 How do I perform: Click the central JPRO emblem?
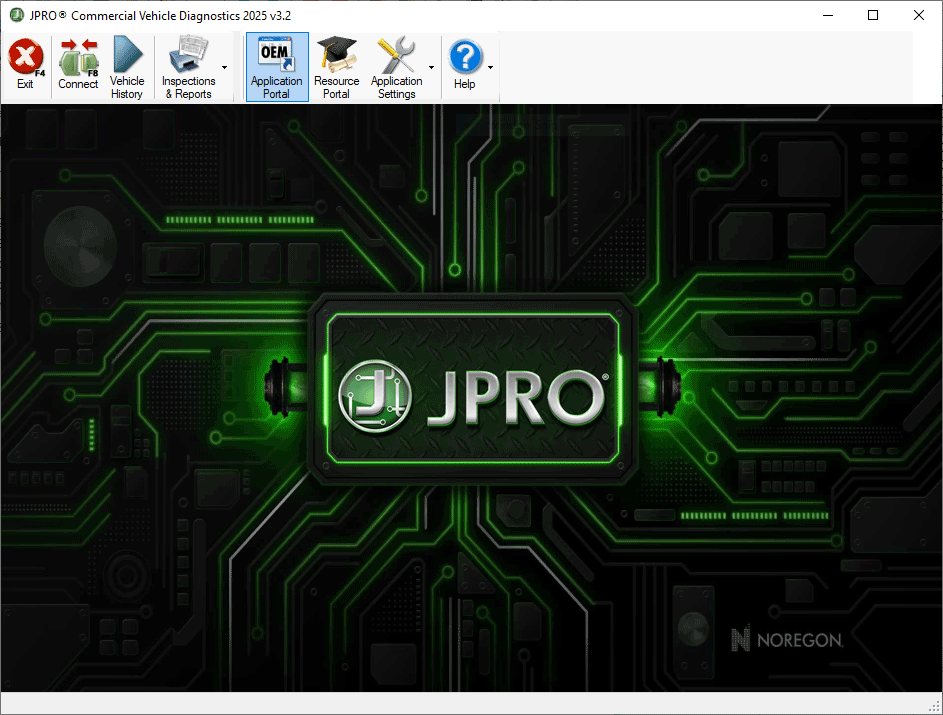pyautogui.click(x=471, y=391)
